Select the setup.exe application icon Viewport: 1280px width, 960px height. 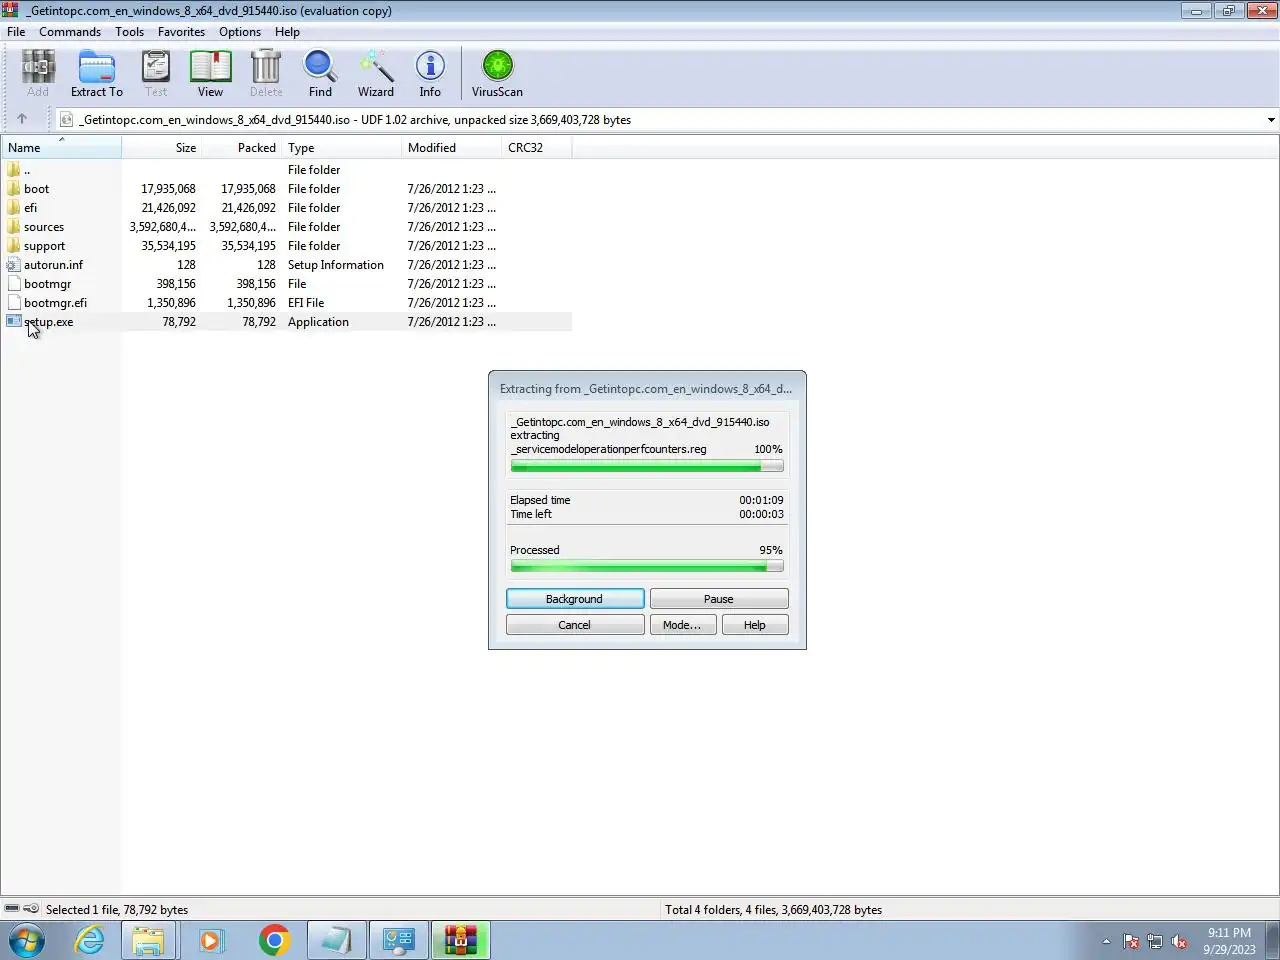coord(13,321)
